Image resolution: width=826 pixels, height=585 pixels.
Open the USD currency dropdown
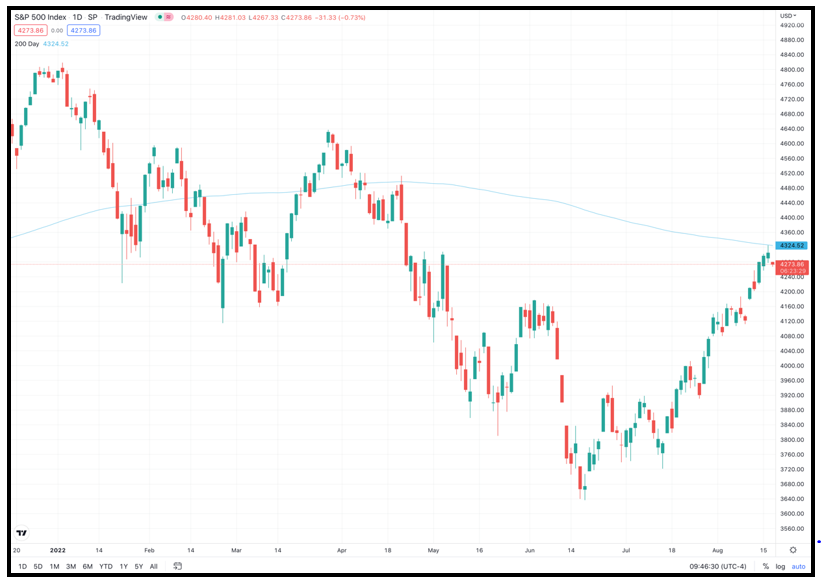[788, 16]
